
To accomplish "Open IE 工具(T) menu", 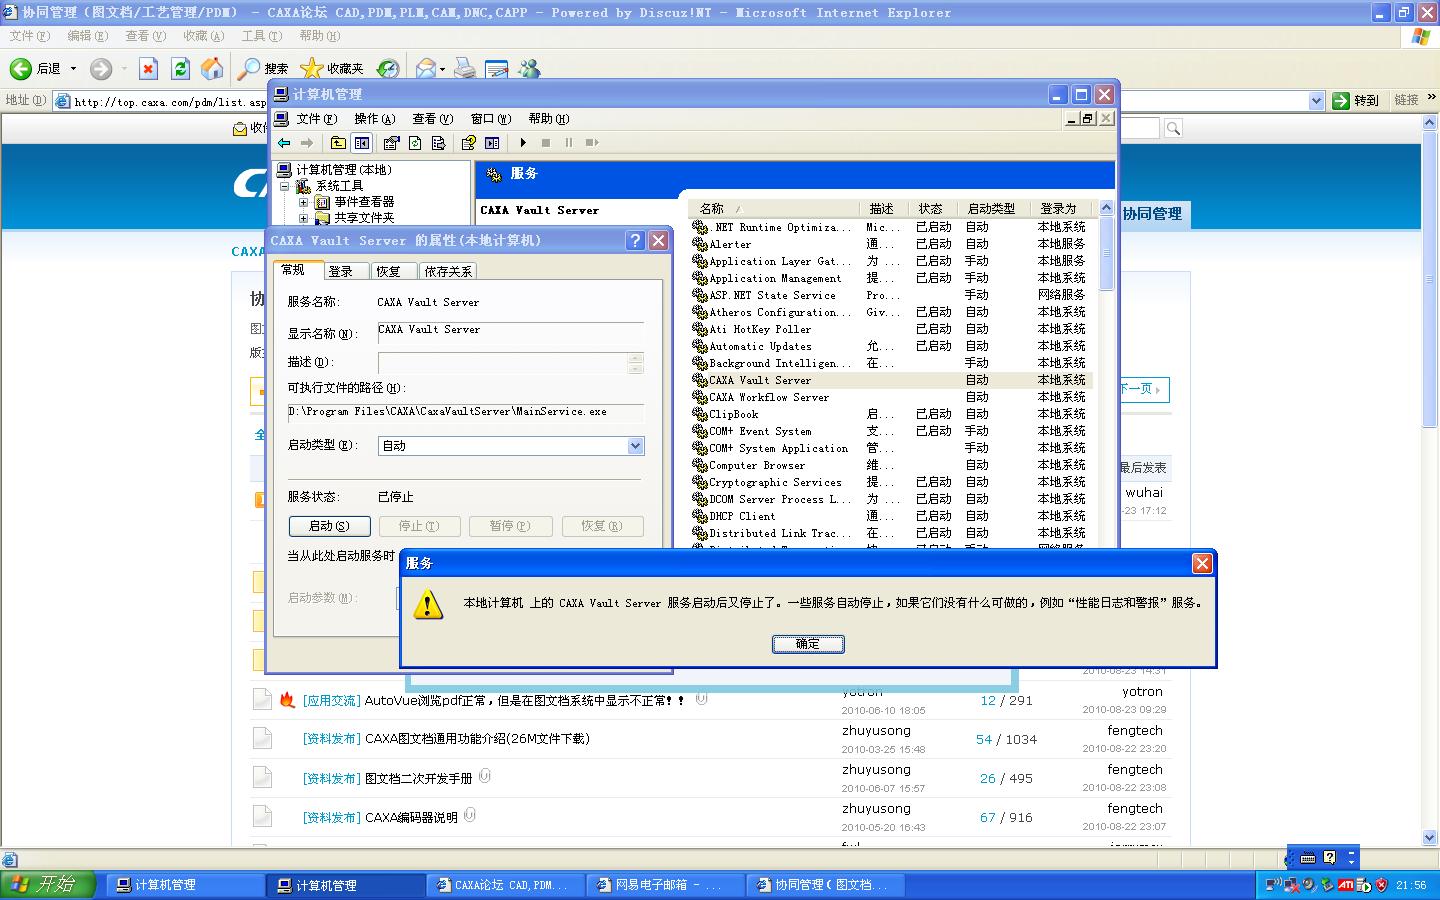I will 262,36.
